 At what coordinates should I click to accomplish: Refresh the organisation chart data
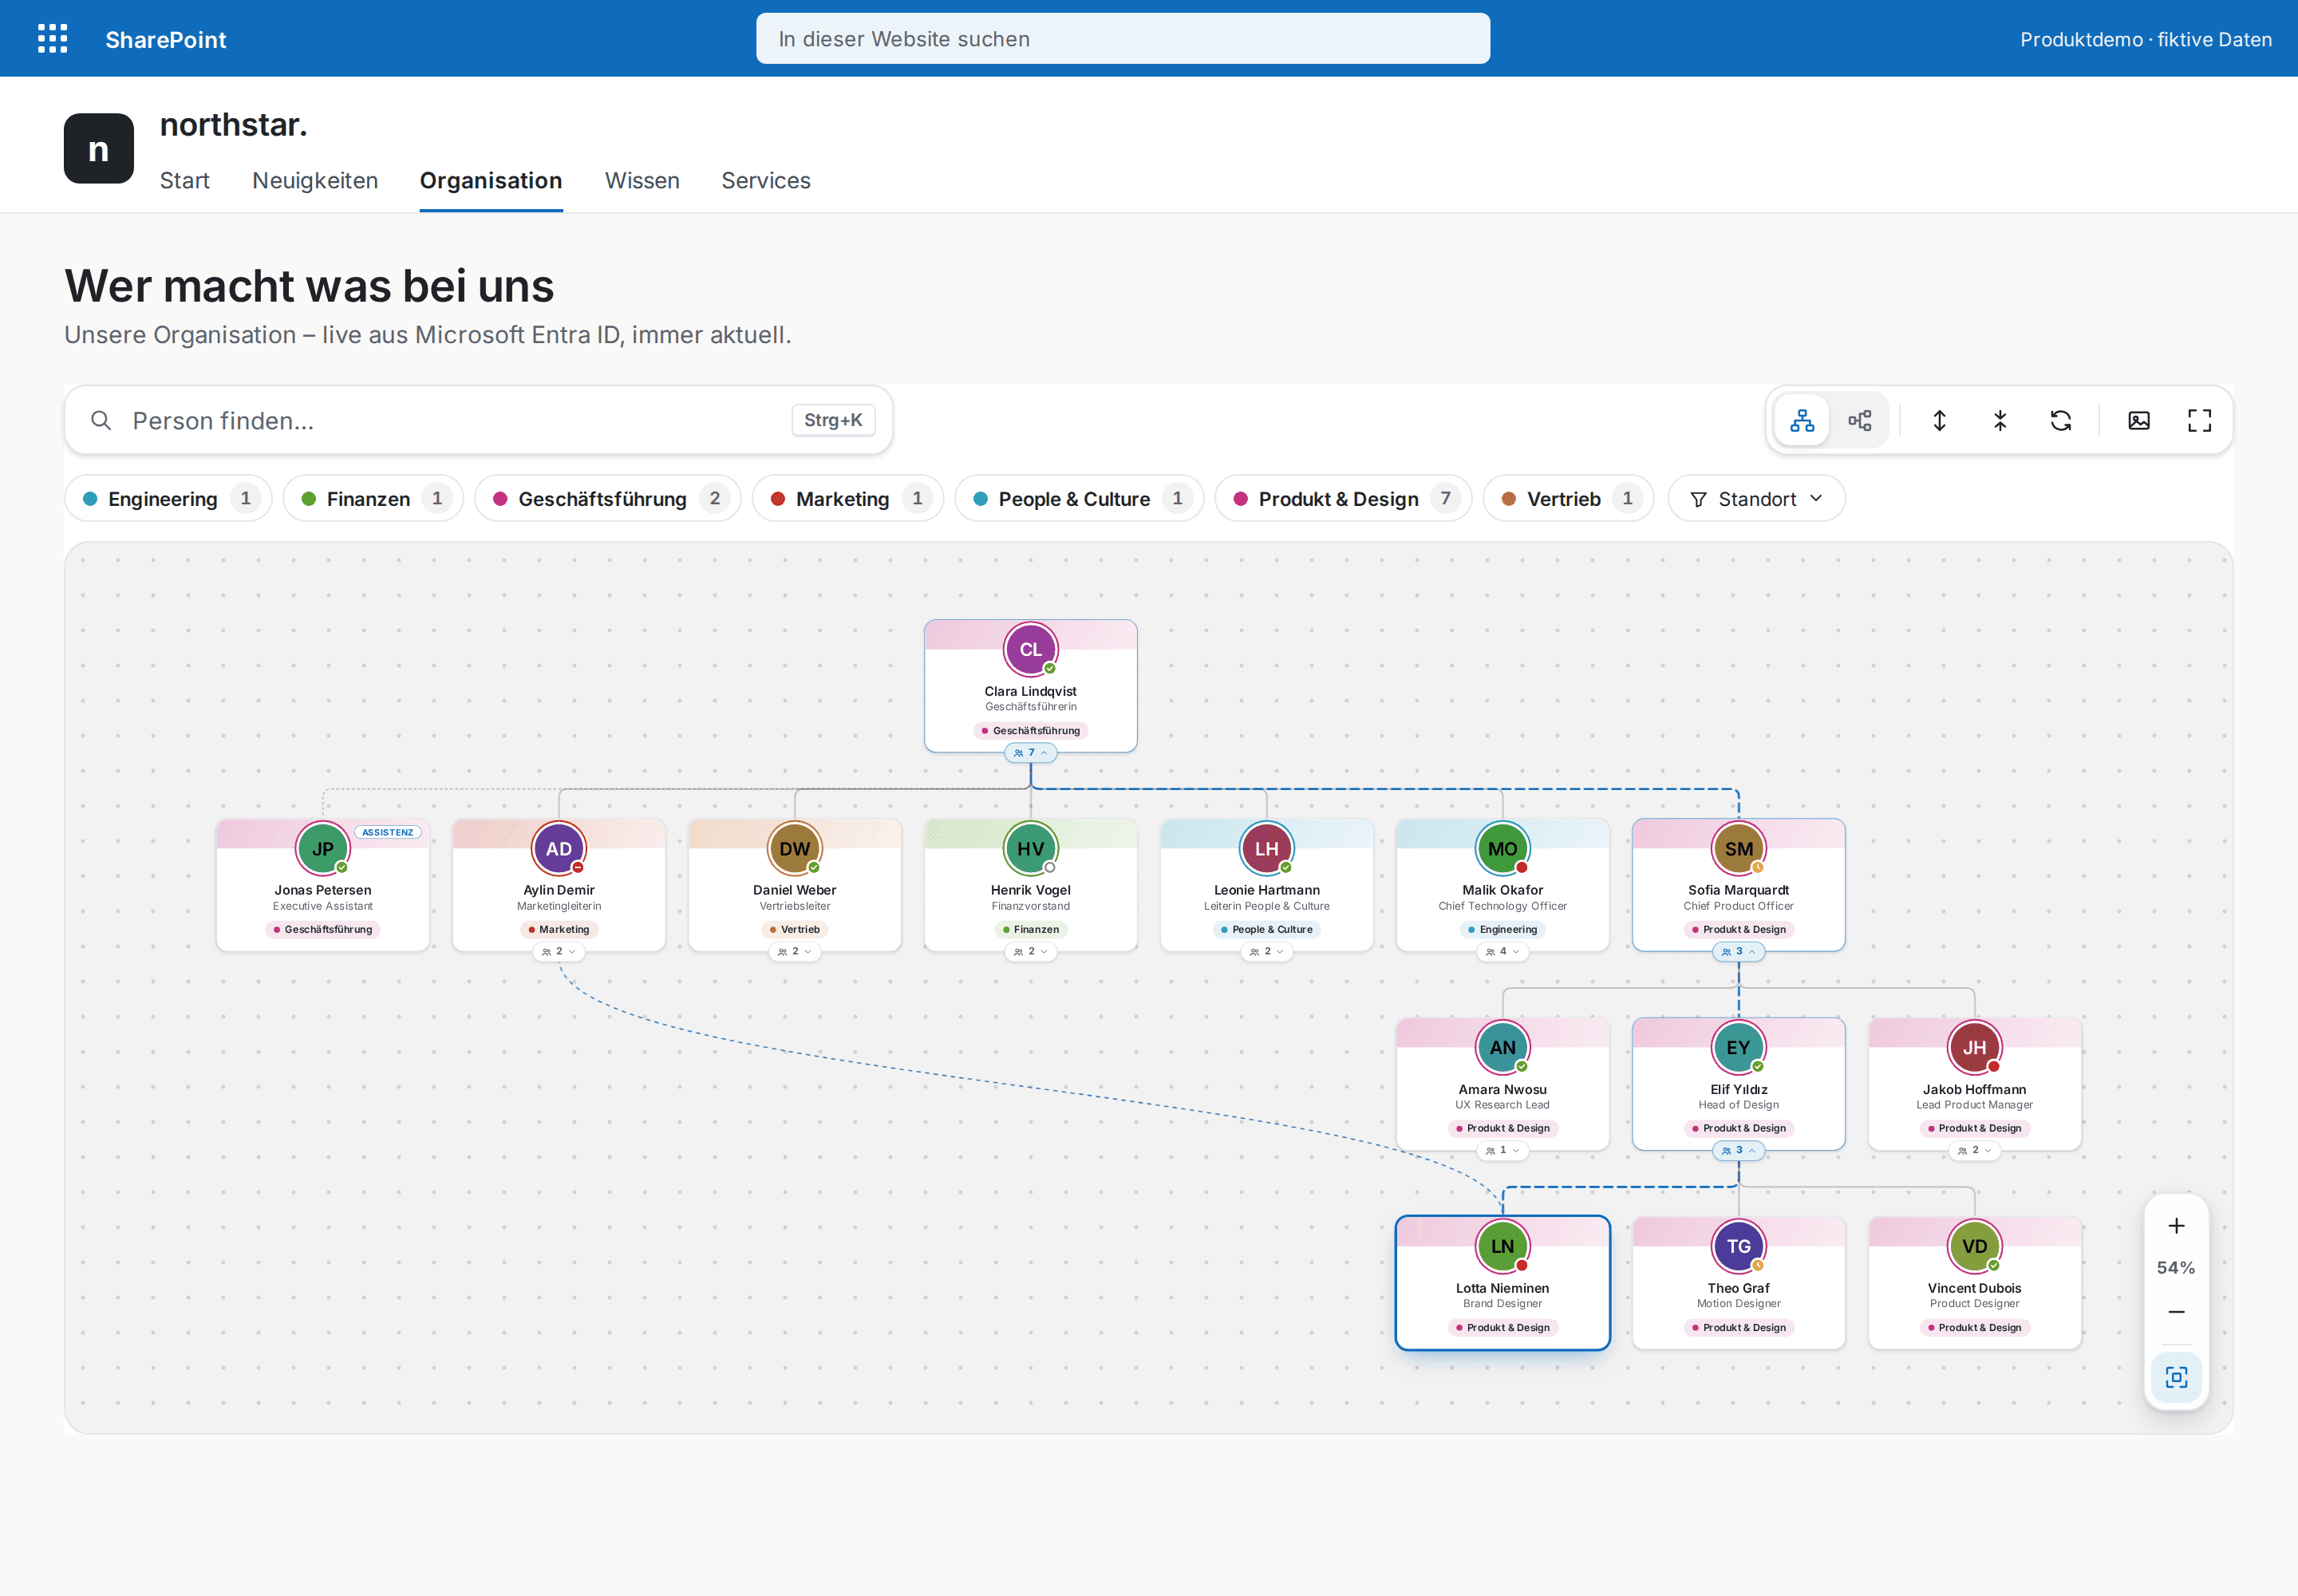(2061, 420)
